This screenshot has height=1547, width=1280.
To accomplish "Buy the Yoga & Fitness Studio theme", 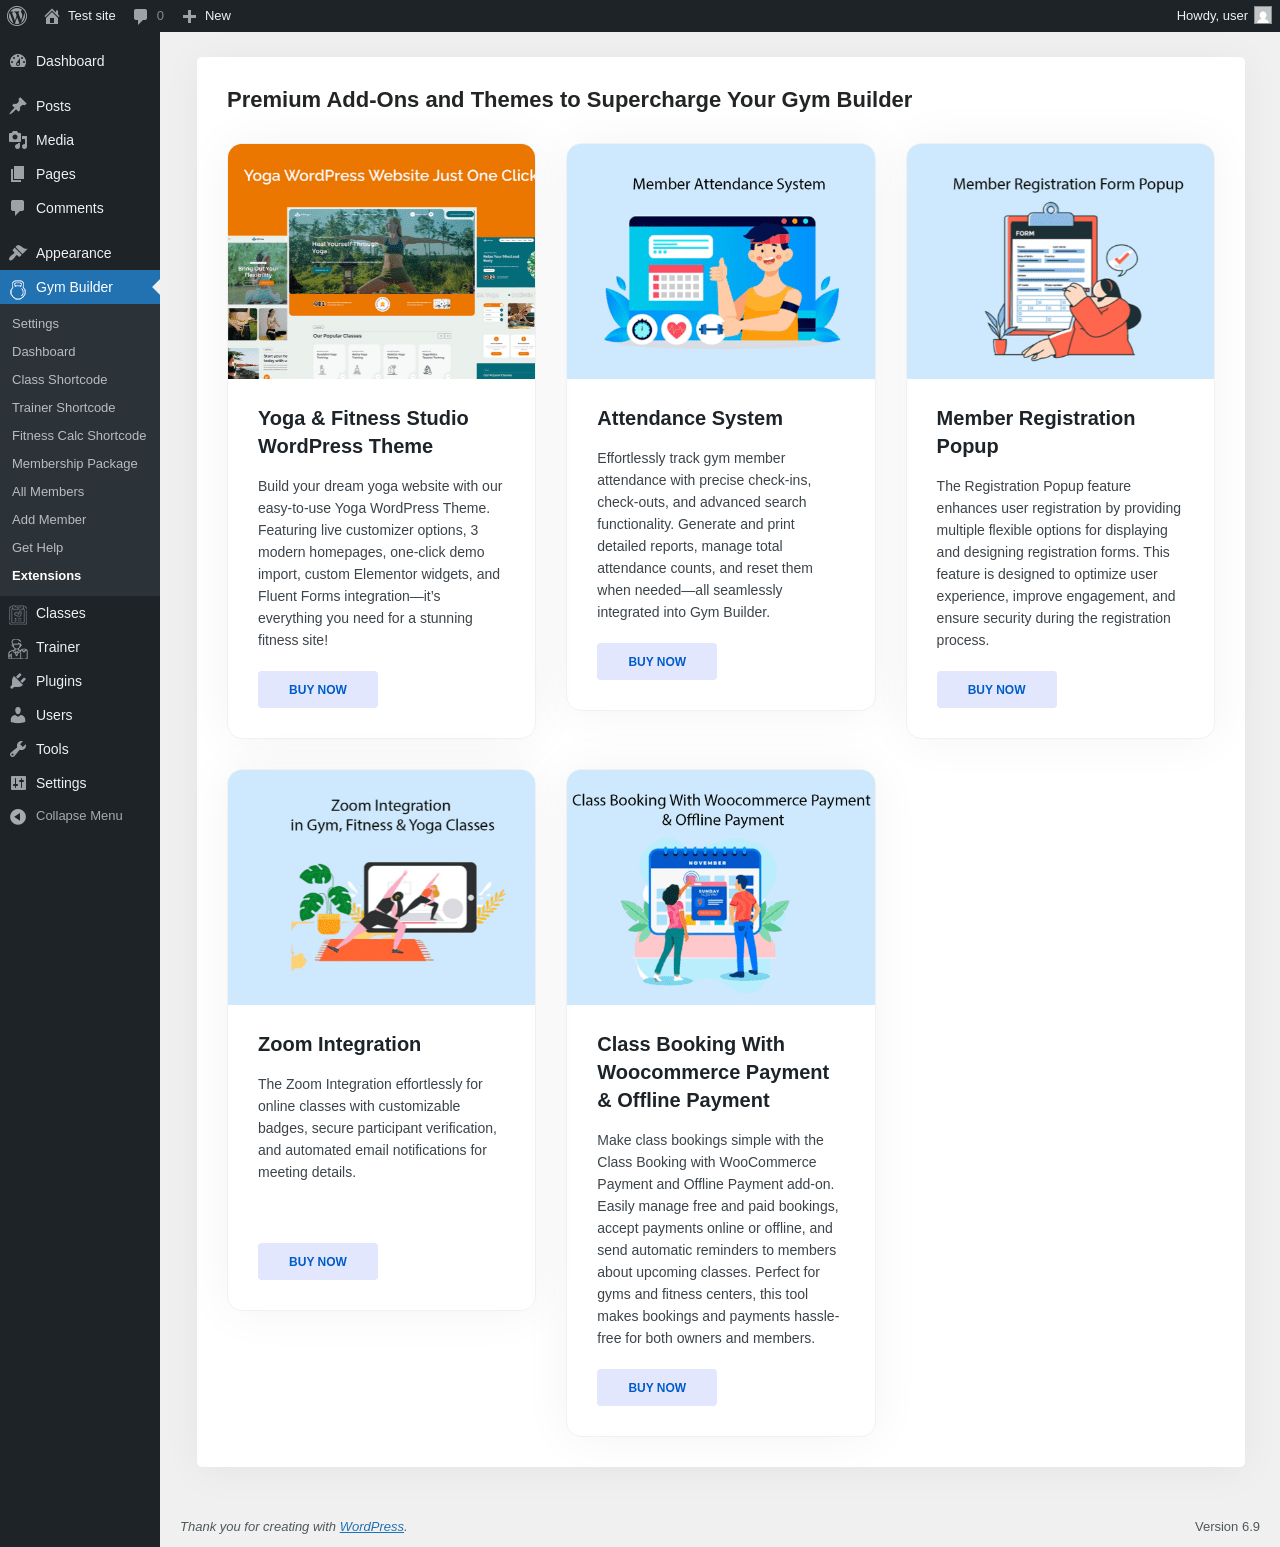I will pyautogui.click(x=318, y=690).
